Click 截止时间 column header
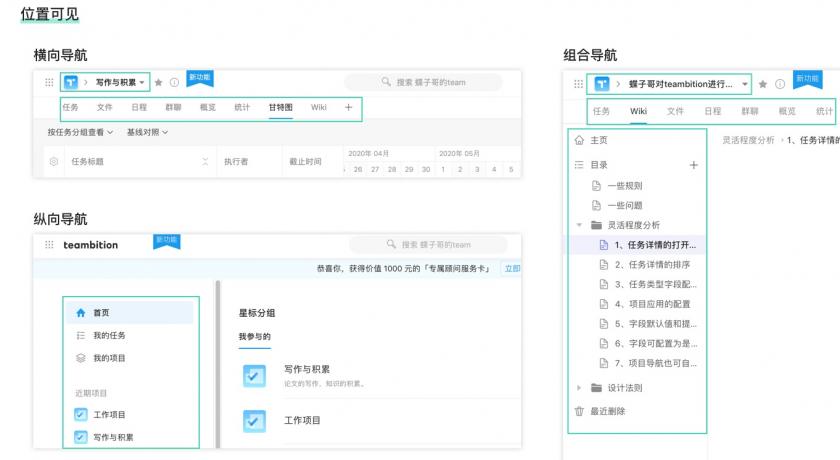The image size is (840, 460). pyautogui.click(x=305, y=161)
